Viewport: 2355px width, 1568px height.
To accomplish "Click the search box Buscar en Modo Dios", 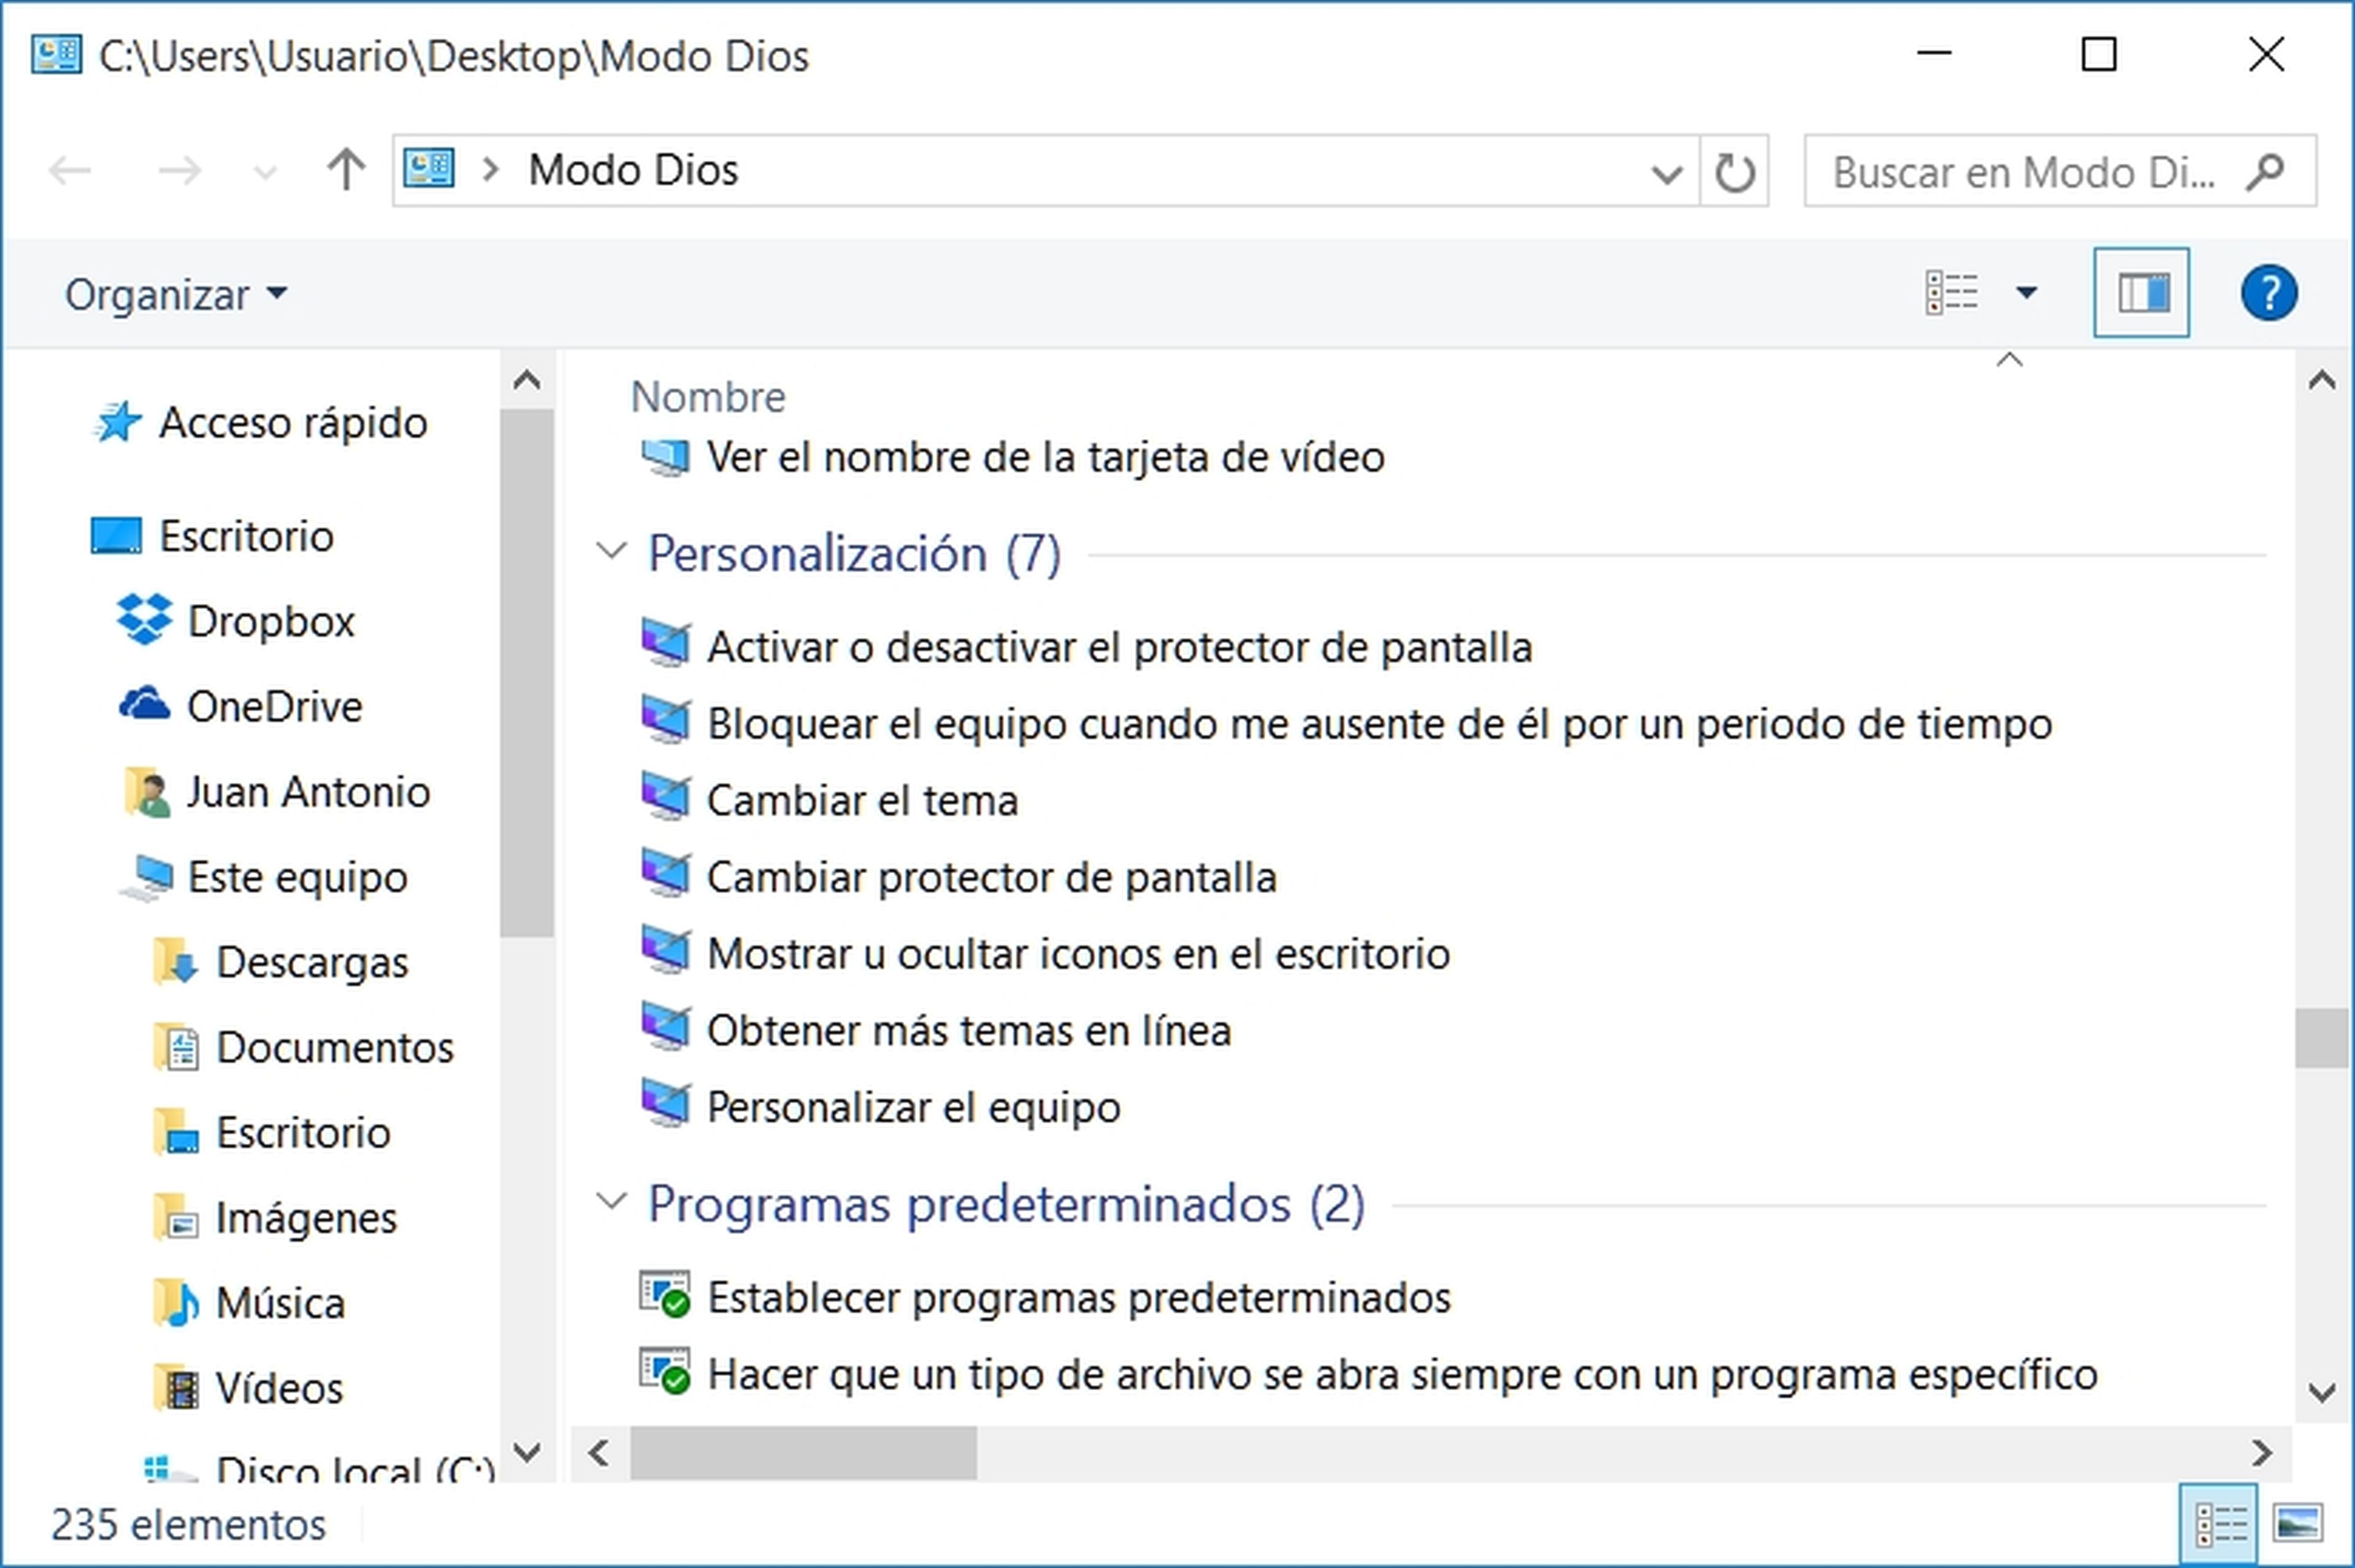I will click(2059, 171).
